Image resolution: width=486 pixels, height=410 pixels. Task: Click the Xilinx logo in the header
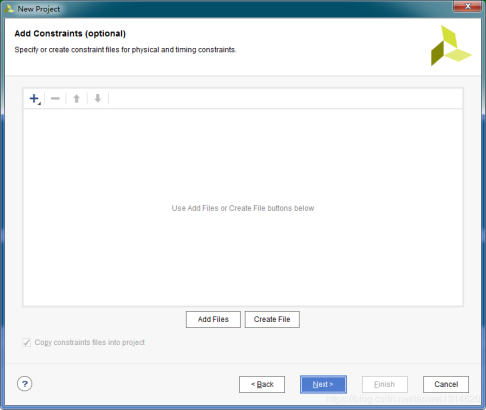451,46
